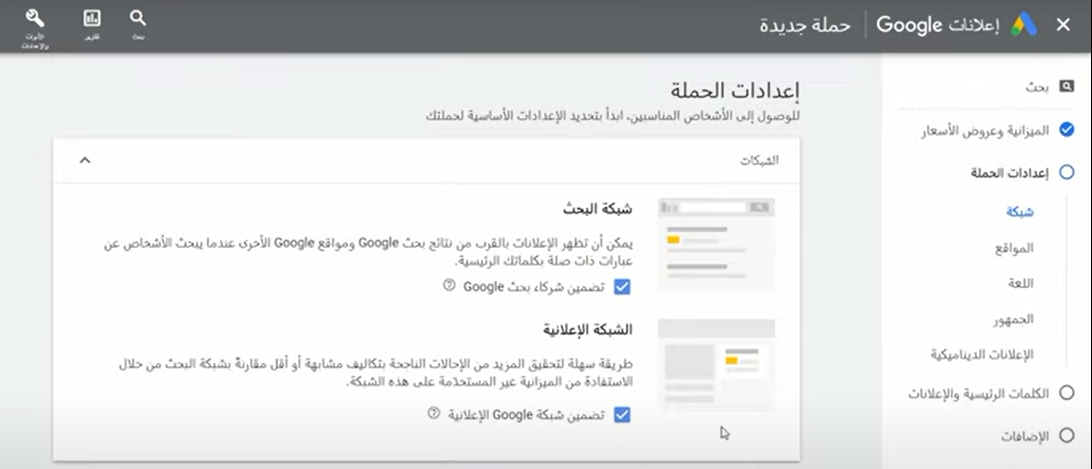The image size is (1092, 469).
Task: Select step الكلمات الرئيسية والإعلانات
Action: pyautogui.click(x=992, y=394)
